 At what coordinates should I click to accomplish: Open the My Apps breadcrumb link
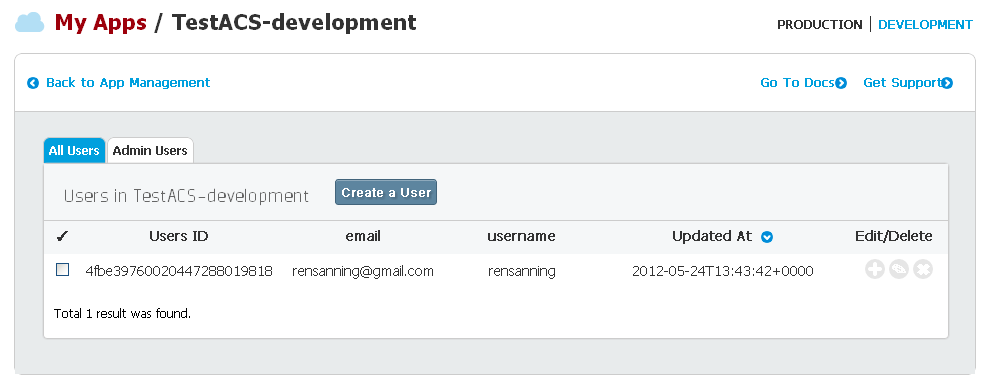click(x=101, y=23)
